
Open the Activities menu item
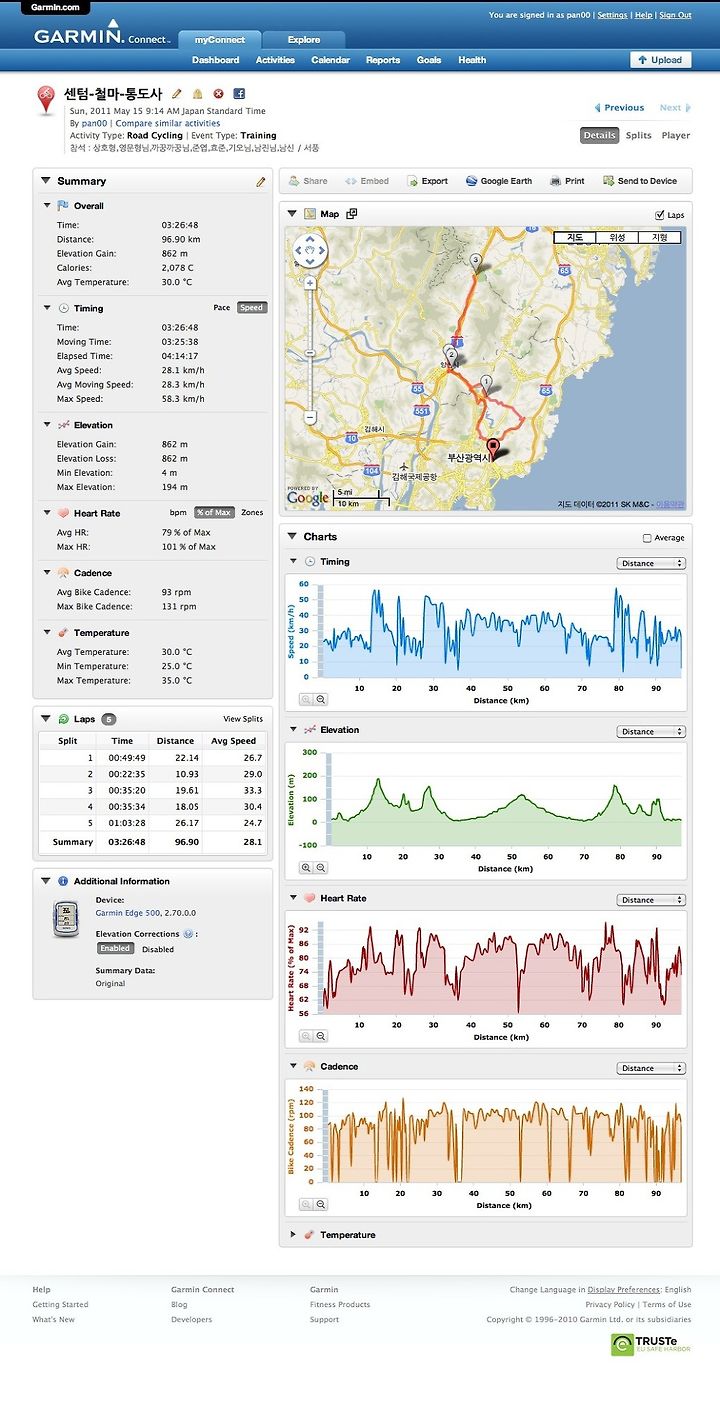coord(275,60)
